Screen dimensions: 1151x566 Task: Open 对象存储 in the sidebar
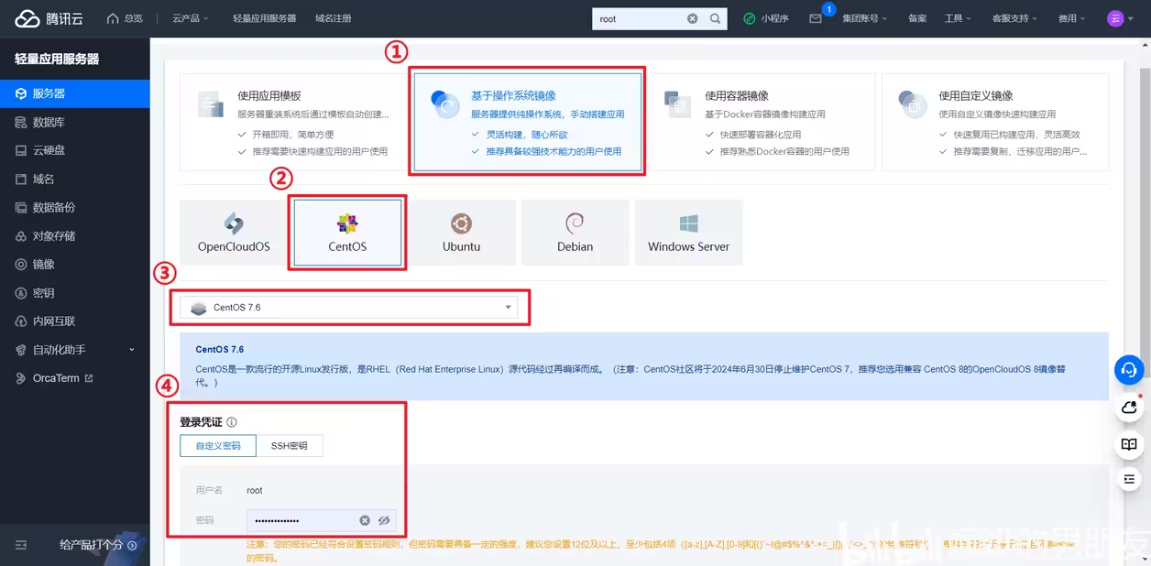click(75, 236)
